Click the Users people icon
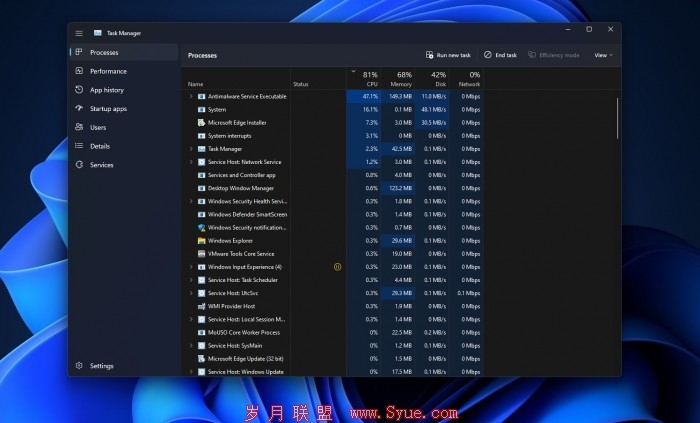This screenshot has width=700, height=423. (79, 127)
